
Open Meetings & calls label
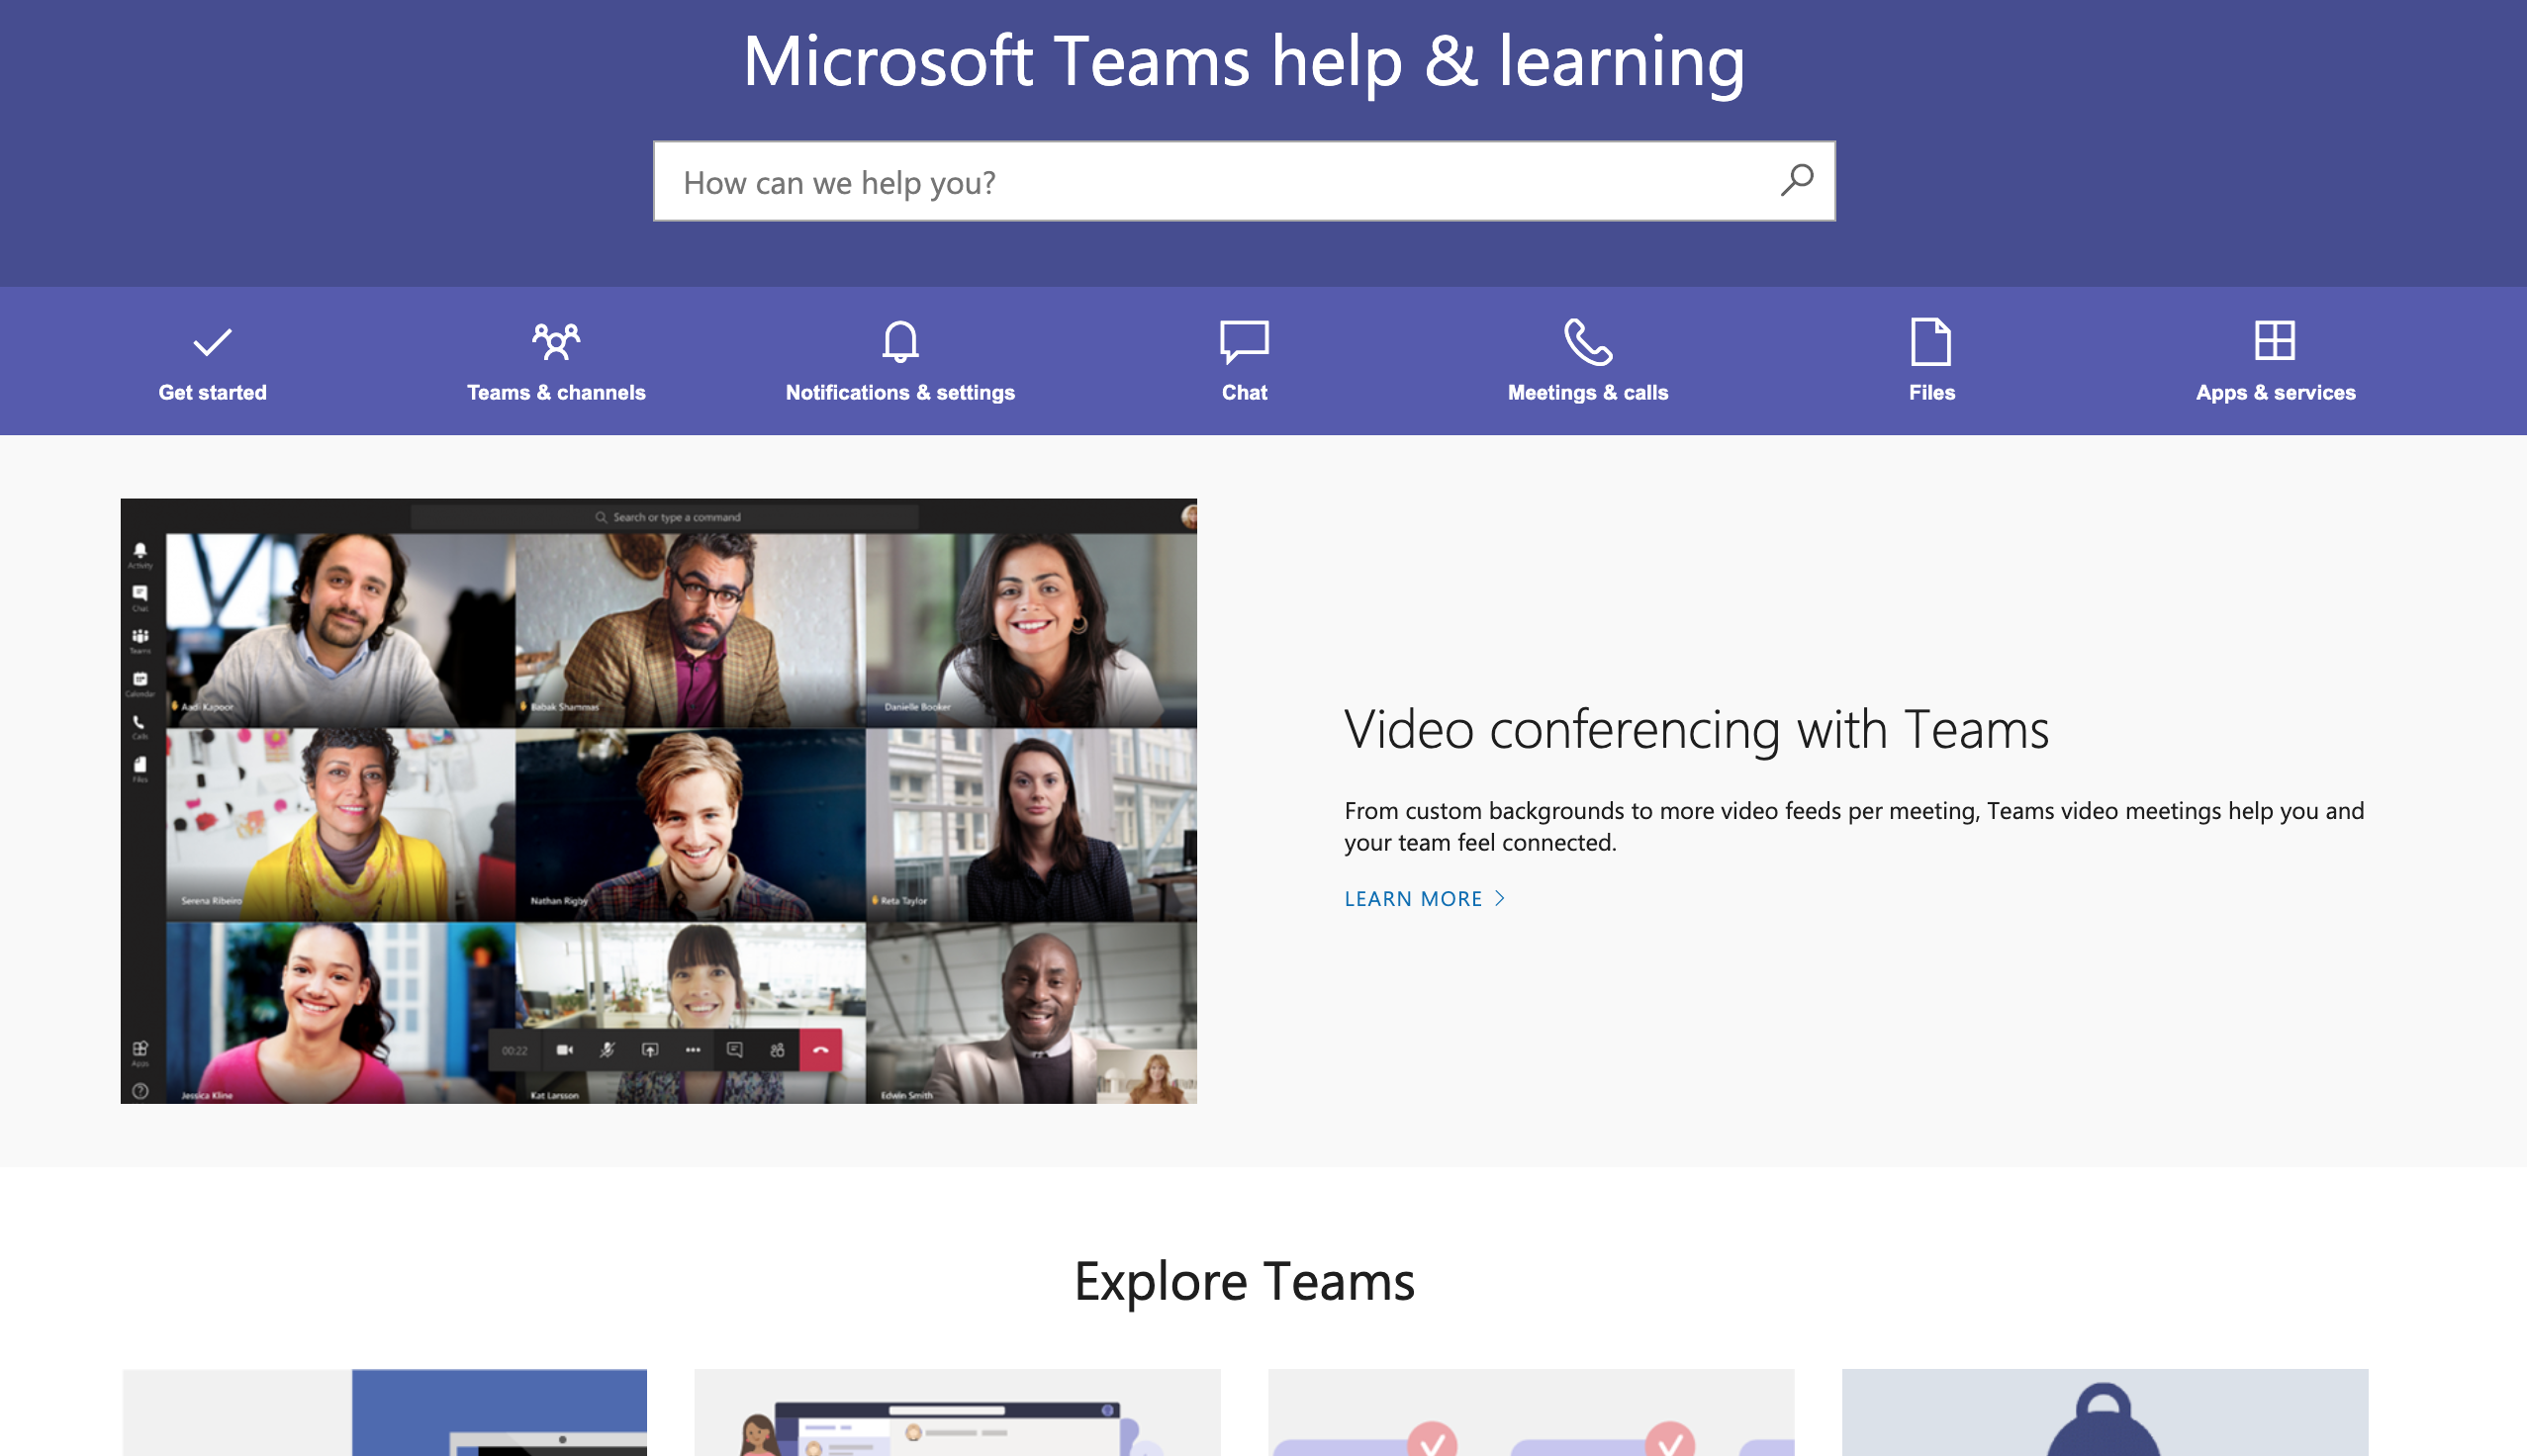1588,392
